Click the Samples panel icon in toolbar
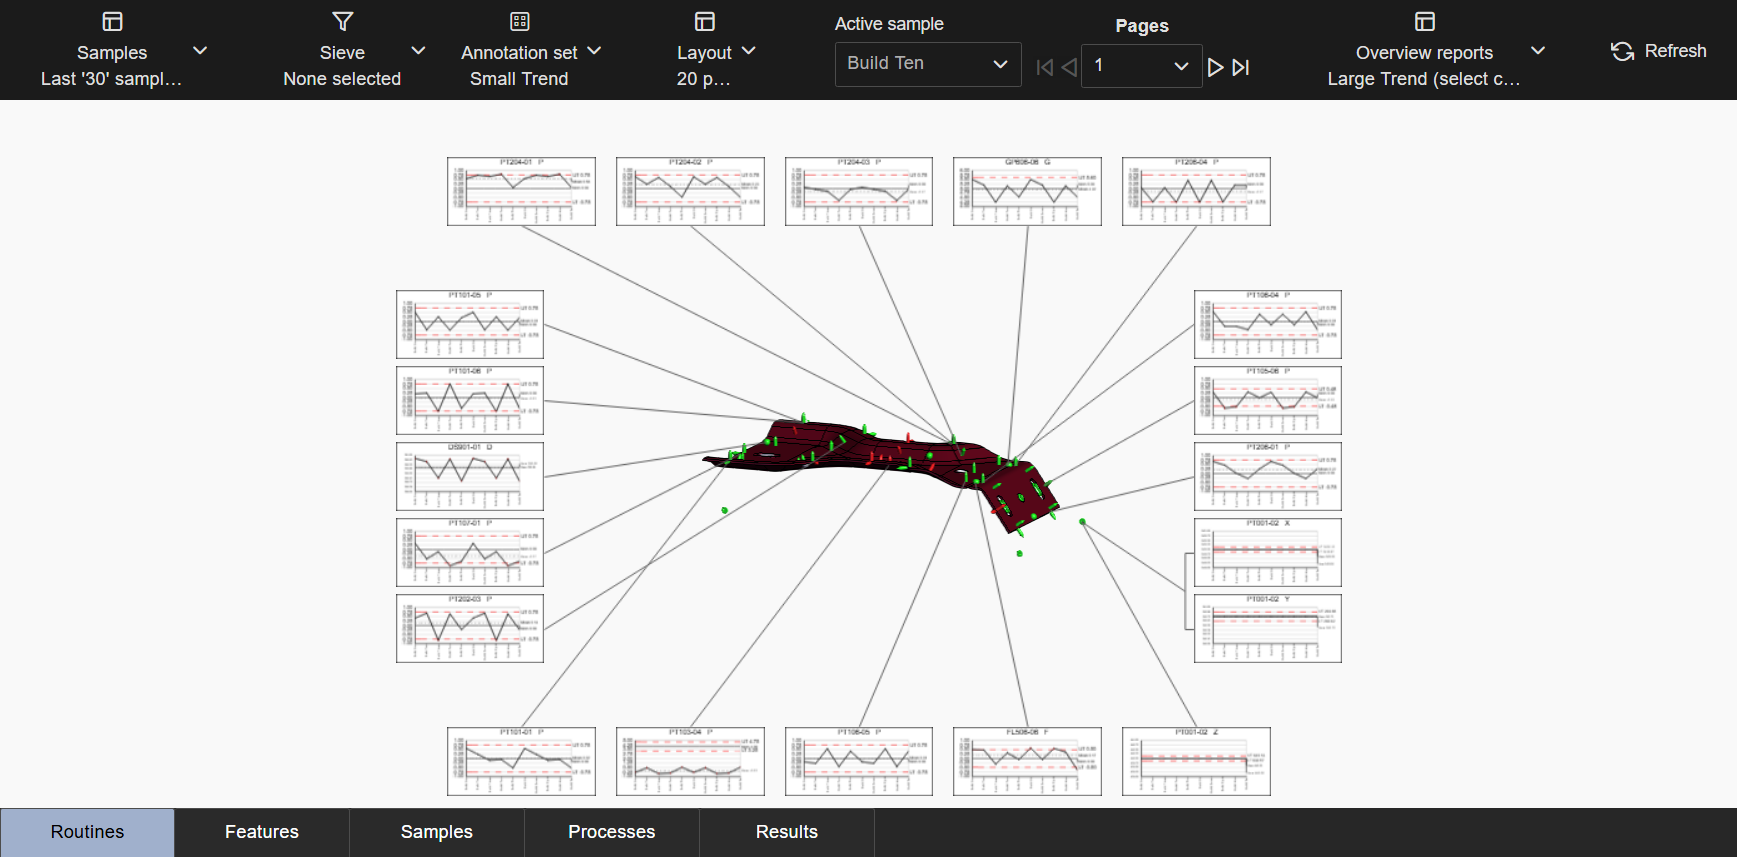 [x=112, y=21]
